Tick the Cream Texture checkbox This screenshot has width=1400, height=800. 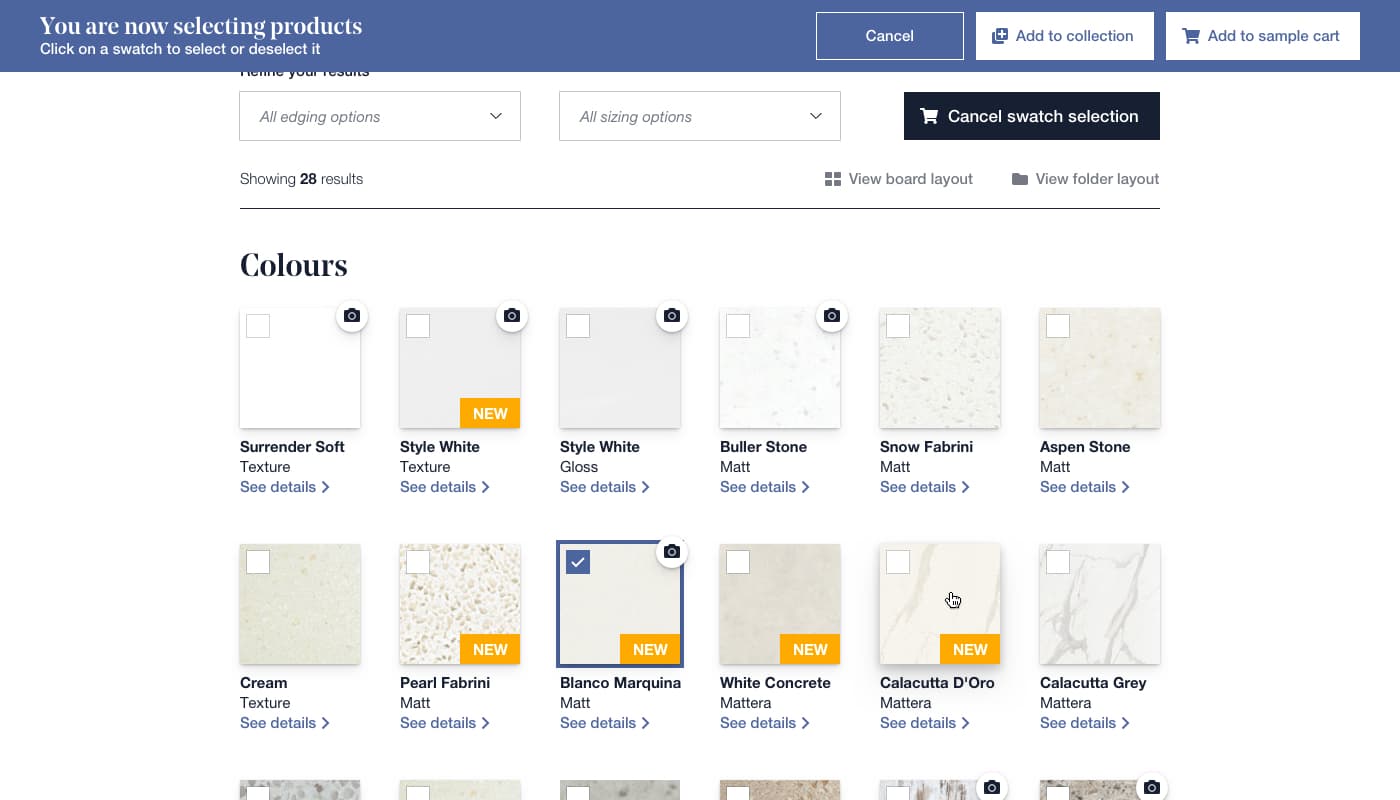coord(258,562)
